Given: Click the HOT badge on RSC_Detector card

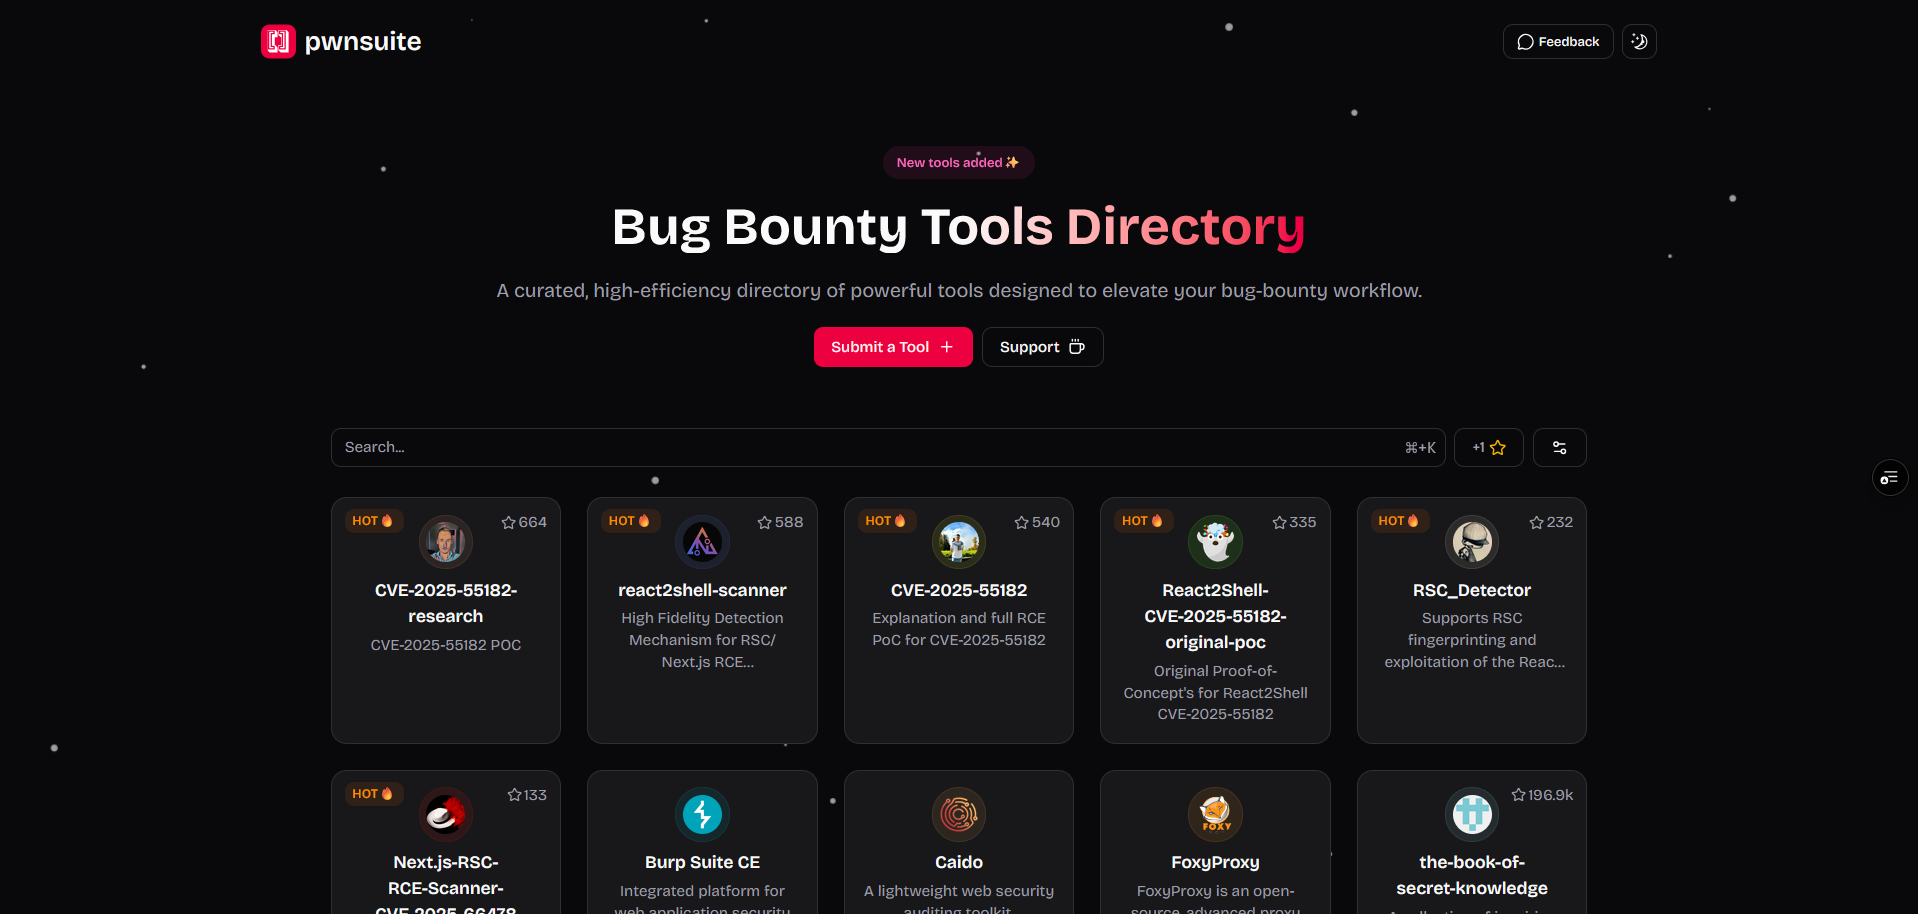Looking at the screenshot, I should coord(1399,521).
